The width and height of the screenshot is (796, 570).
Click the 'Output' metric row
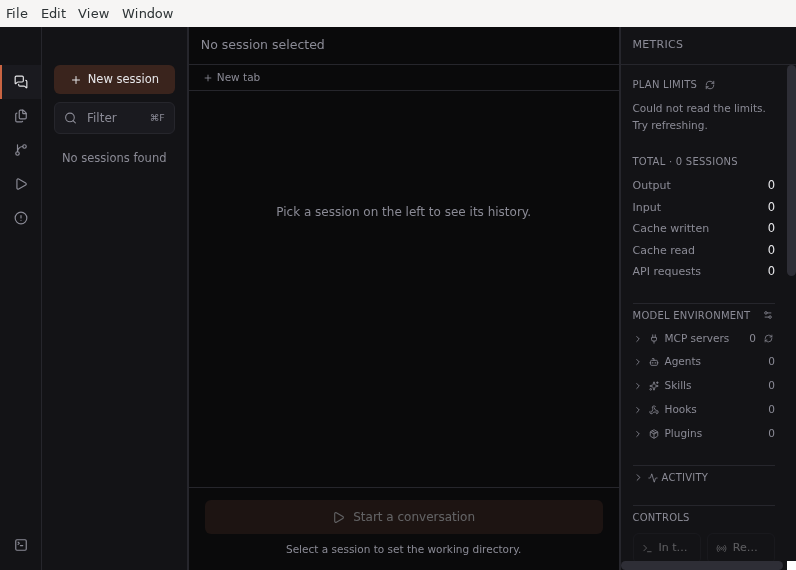tap(703, 185)
